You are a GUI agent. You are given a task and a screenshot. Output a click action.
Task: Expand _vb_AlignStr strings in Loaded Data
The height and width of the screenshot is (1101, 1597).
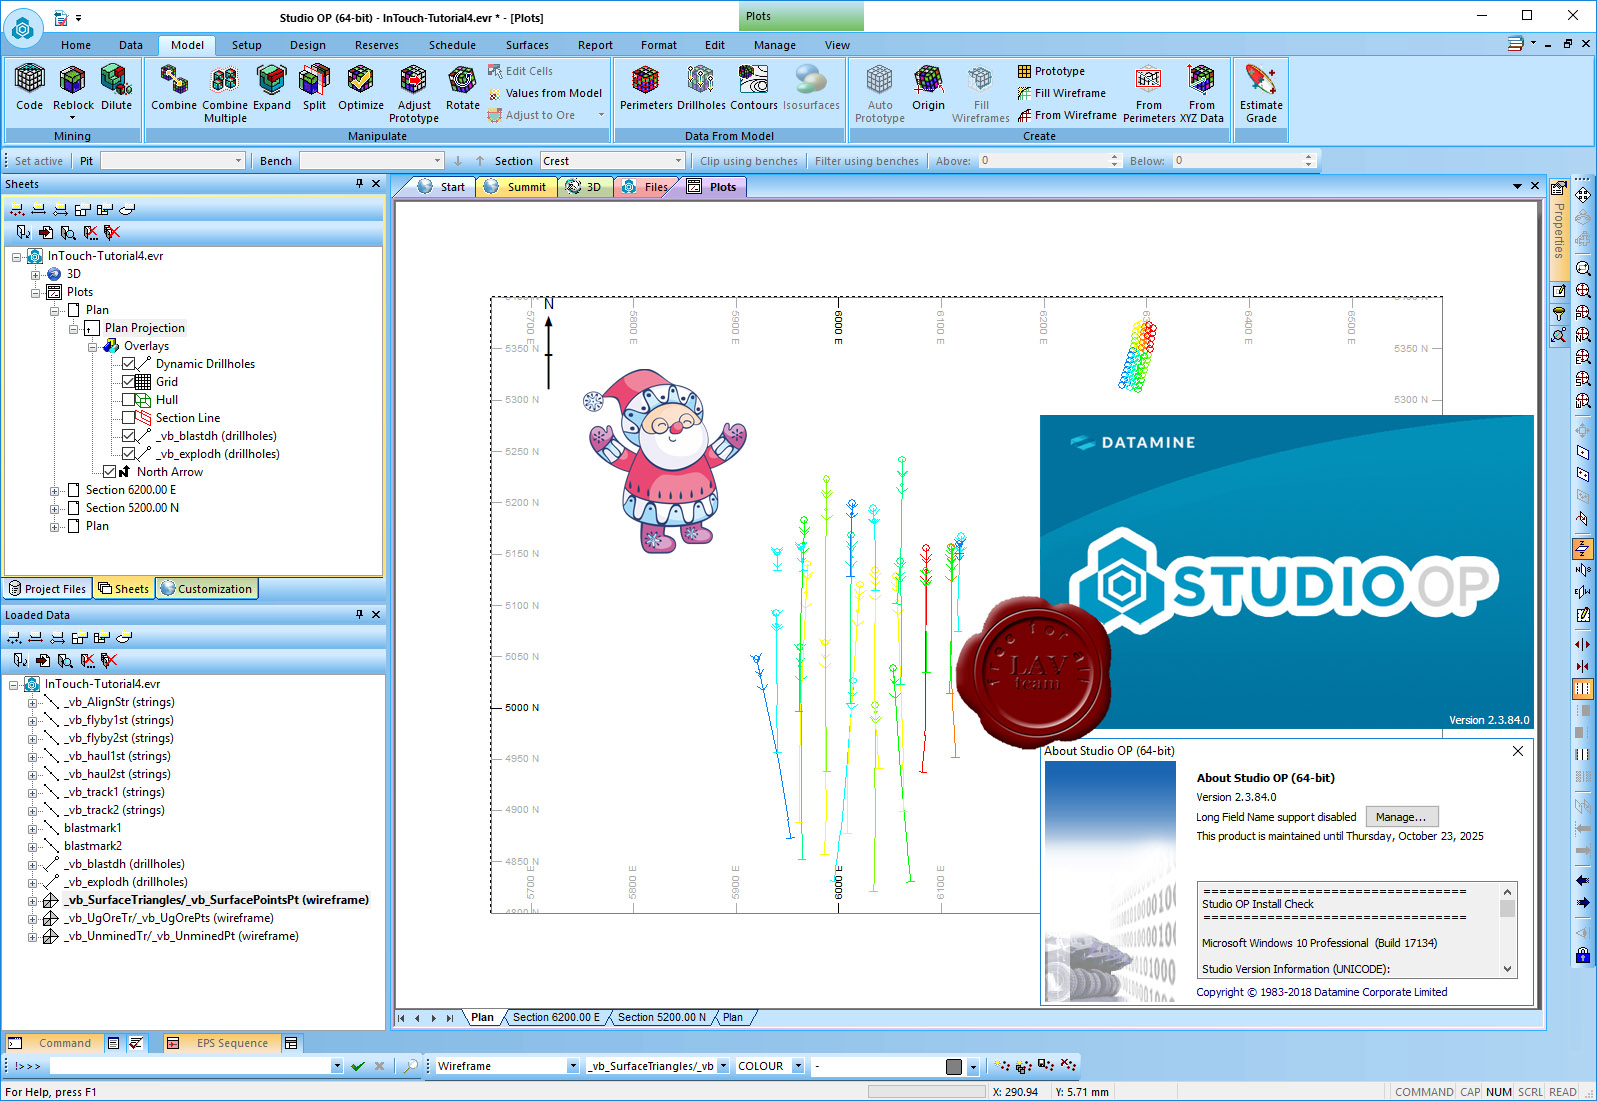(32, 702)
